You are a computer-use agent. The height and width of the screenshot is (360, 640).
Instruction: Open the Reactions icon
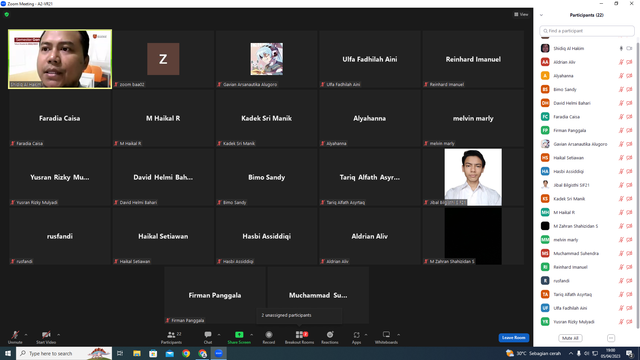(x=330, y=335)
